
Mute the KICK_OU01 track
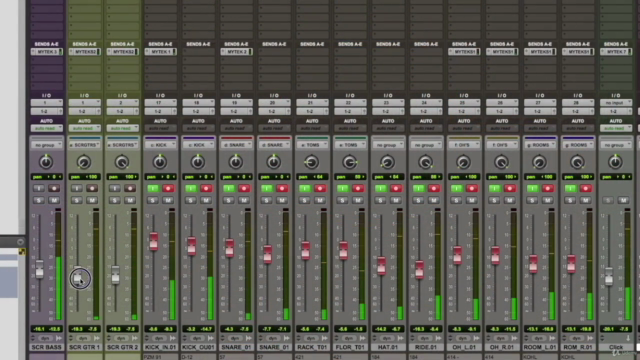206,200
